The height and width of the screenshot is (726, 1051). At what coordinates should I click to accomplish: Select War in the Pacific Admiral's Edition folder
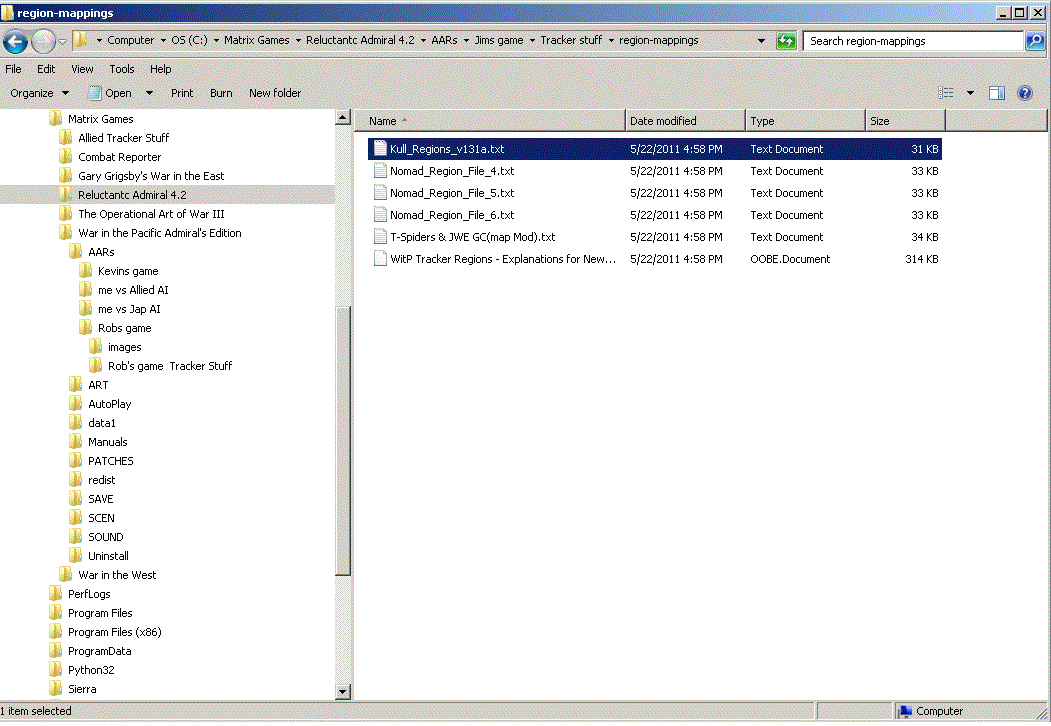(x=160, y=233)
